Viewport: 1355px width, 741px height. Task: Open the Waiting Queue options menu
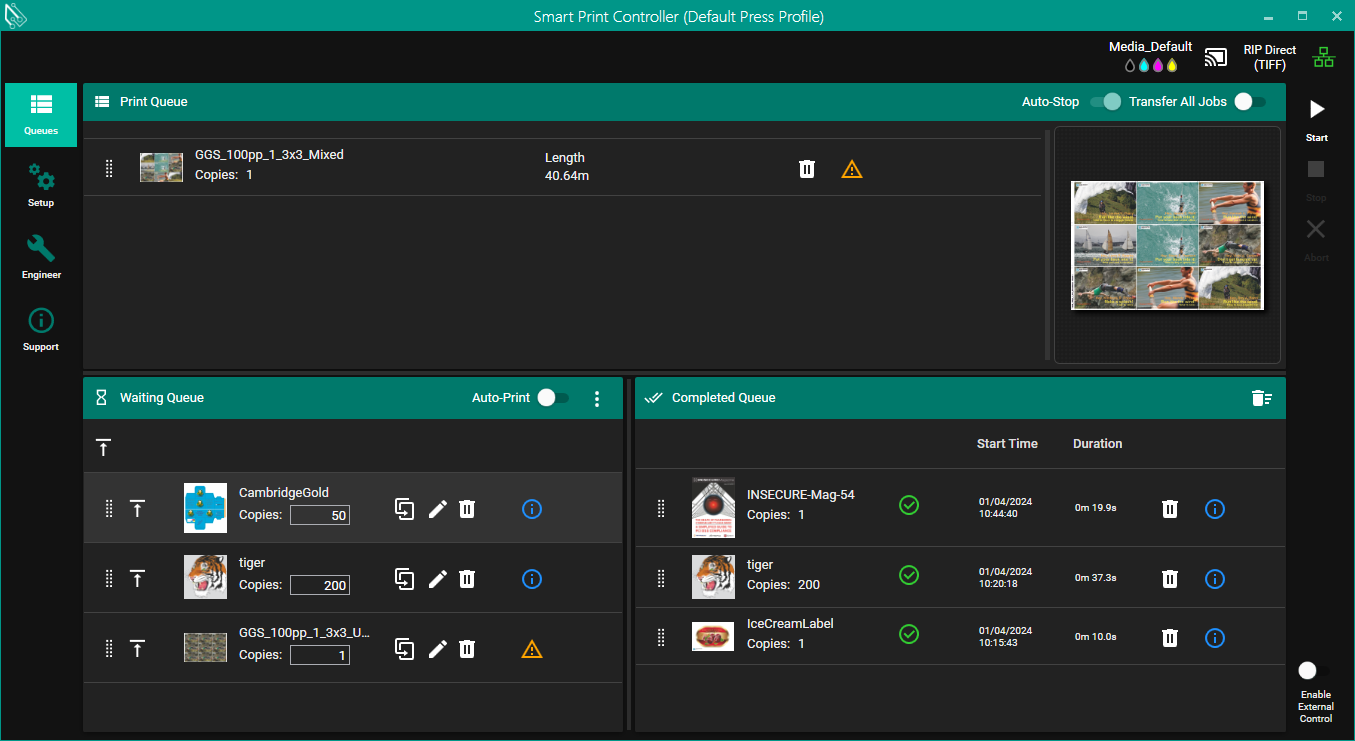coord(597,398)
